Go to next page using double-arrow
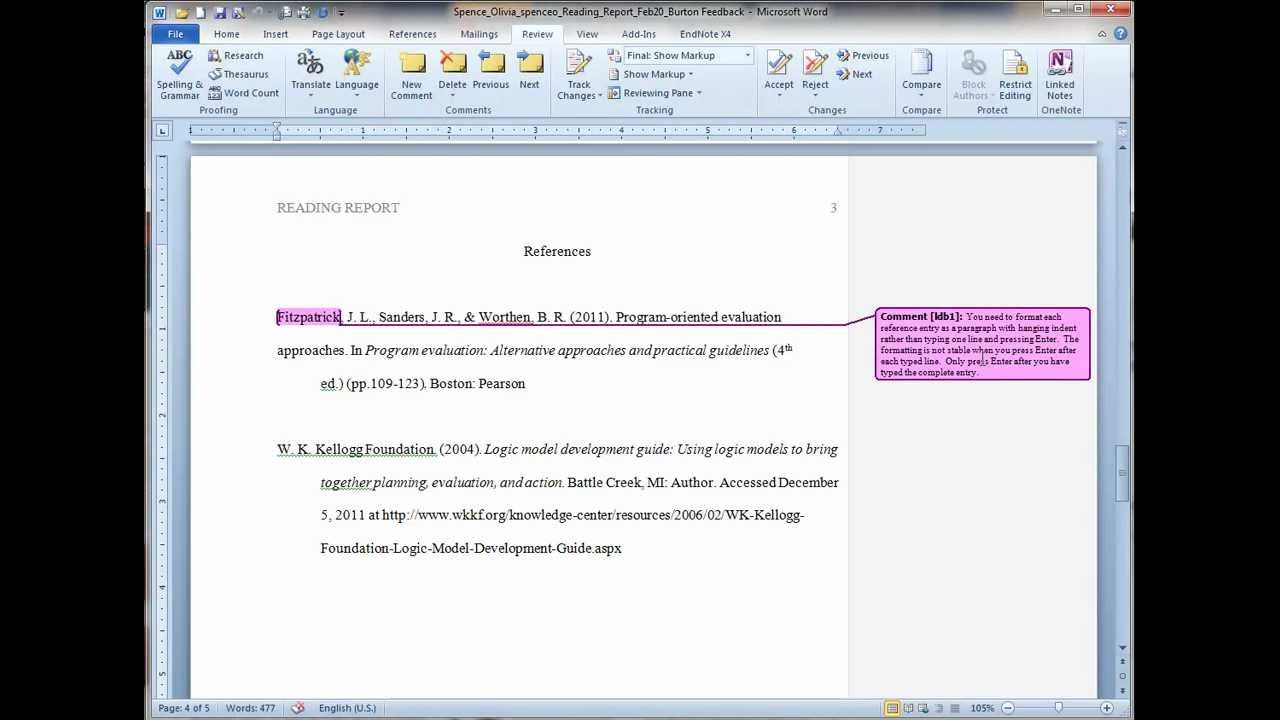Screen dimensions: 1280x720 (x=1123, y=690)
